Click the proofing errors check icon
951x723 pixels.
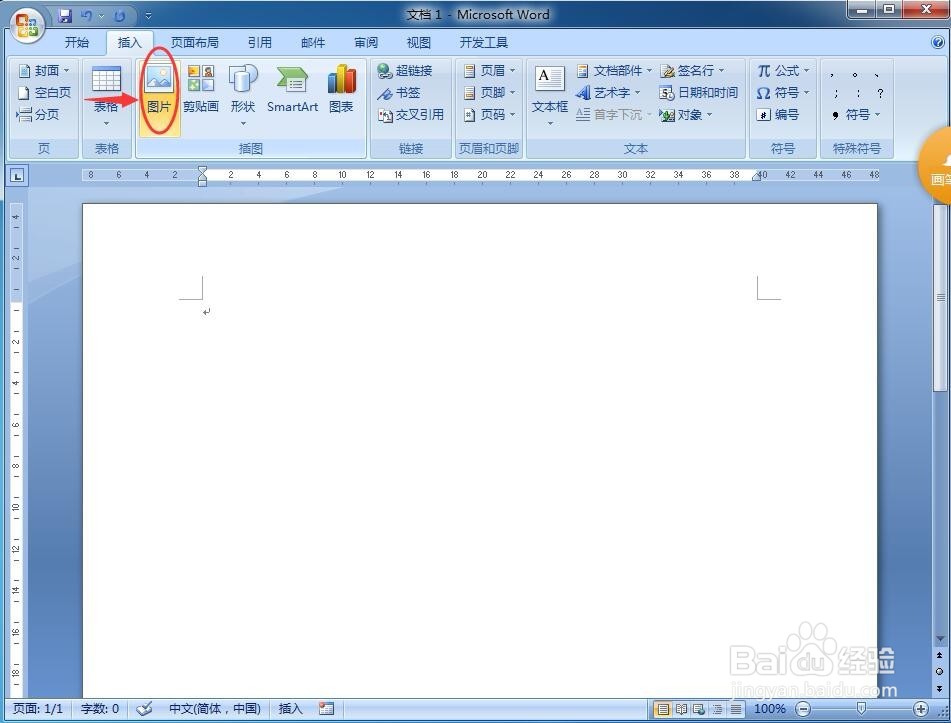click(x=144, y=708)
